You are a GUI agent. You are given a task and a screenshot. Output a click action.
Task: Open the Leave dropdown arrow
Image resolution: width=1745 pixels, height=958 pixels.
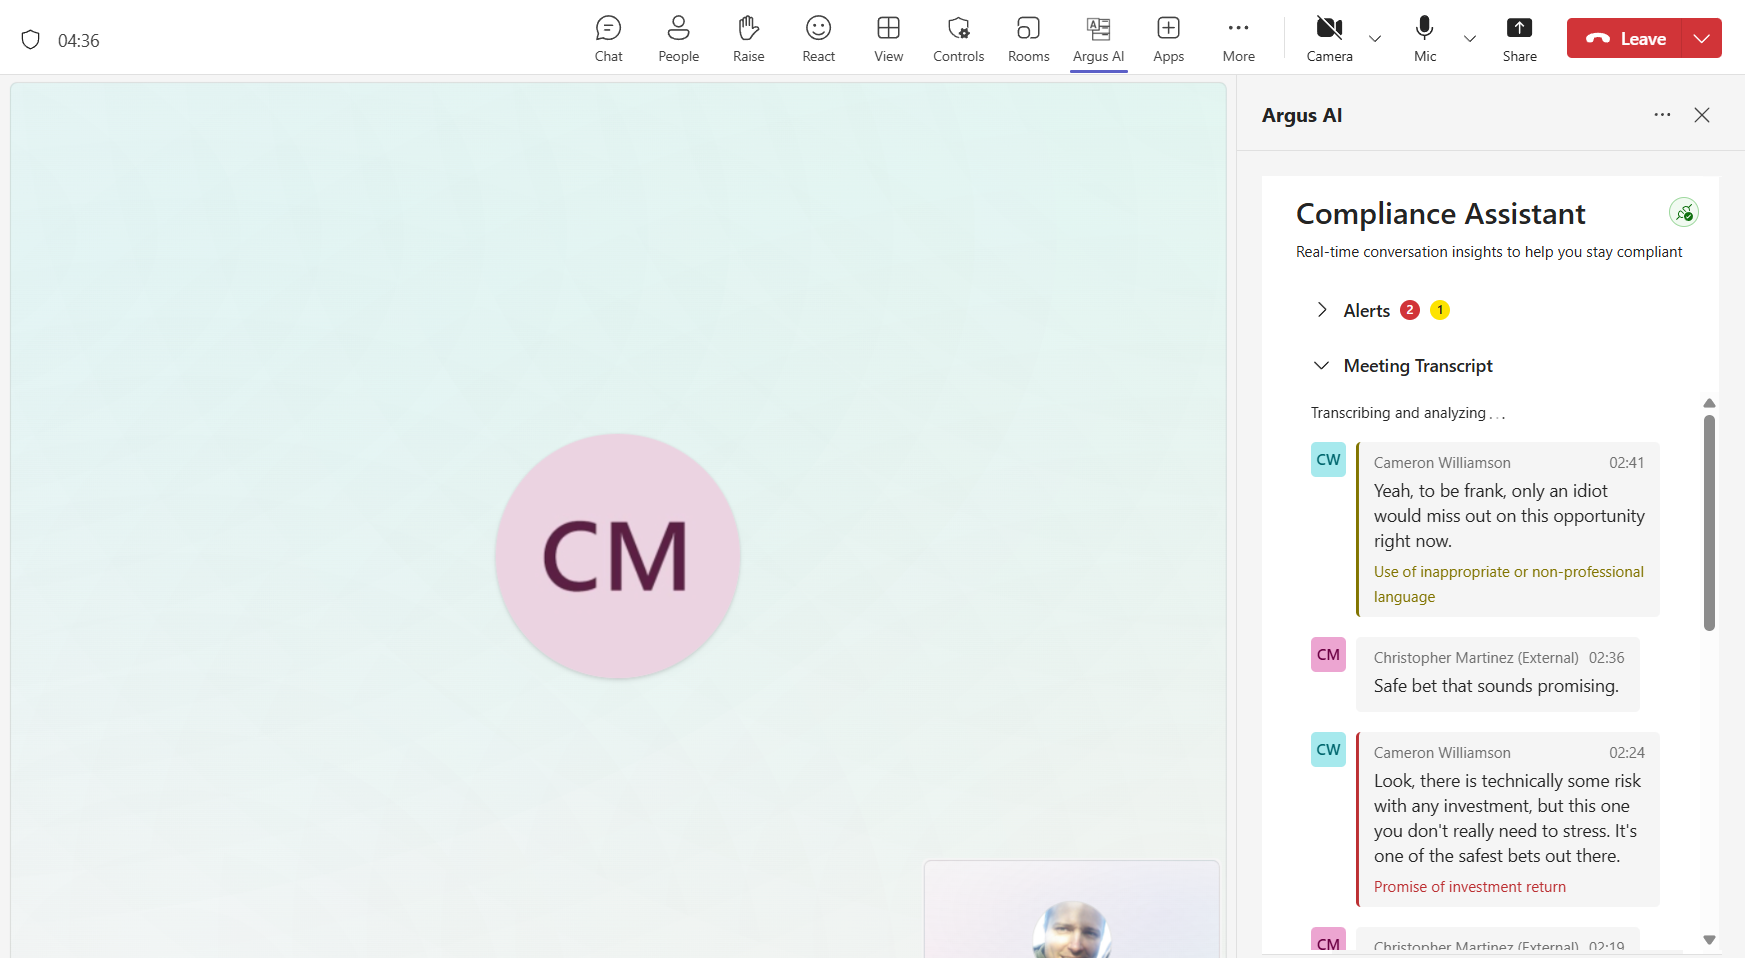[x=1701, y=38]
